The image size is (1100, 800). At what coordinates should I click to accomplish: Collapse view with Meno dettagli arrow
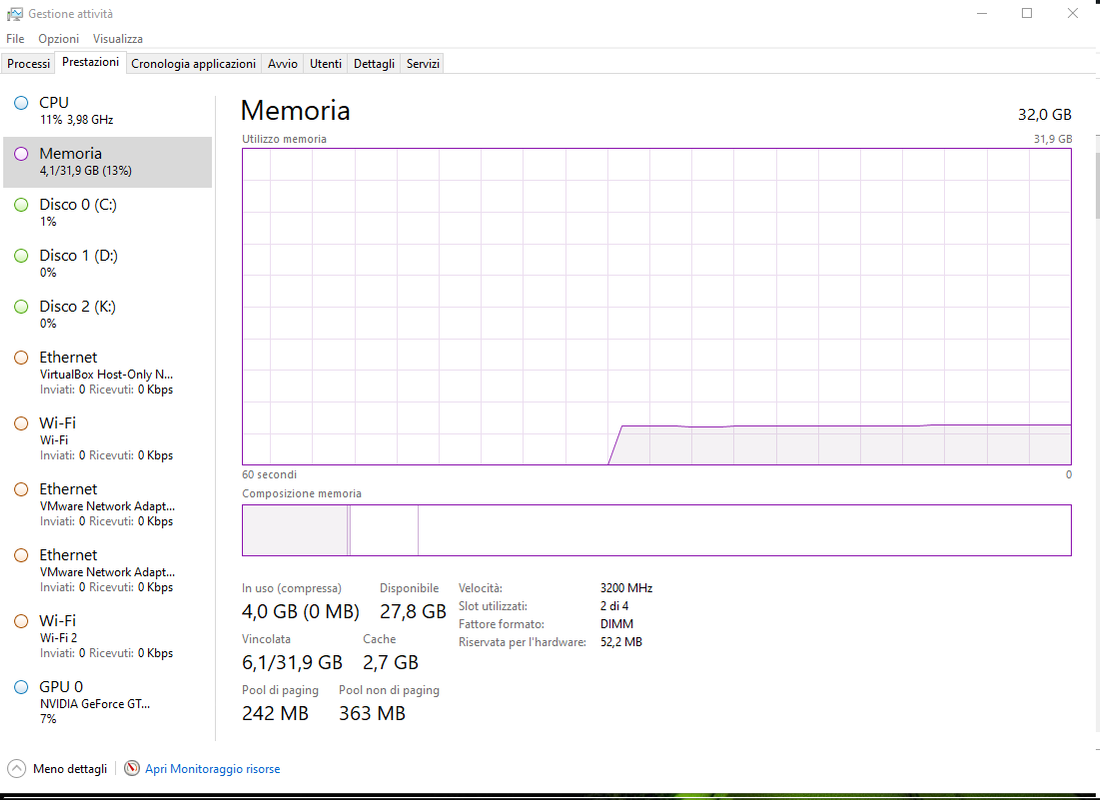tap(16, 768)
